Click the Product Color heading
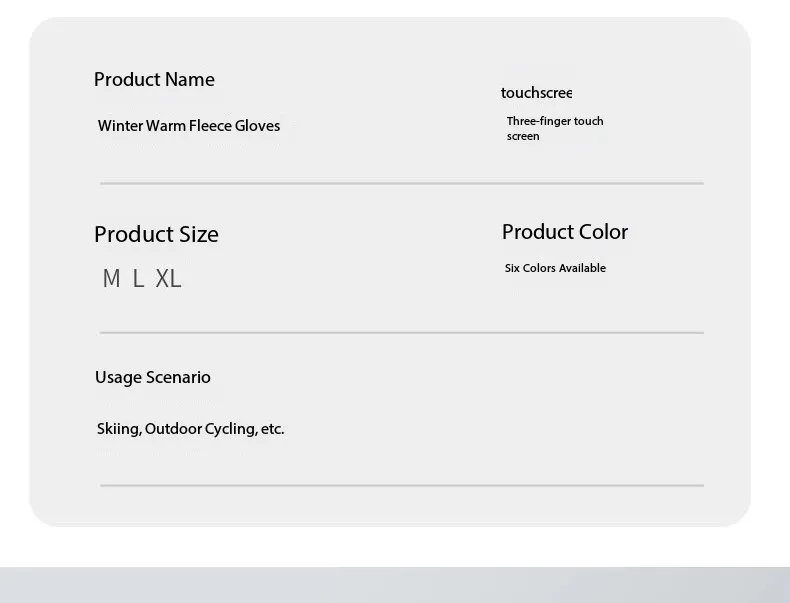 coord(565,232)
